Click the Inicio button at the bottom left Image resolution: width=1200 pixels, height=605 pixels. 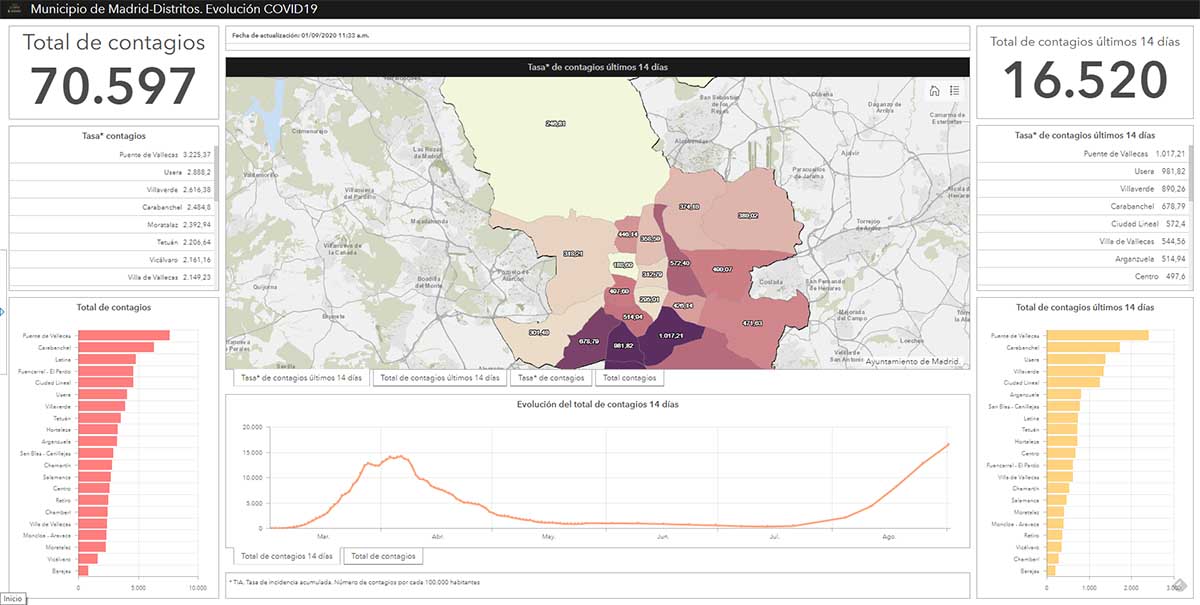(13, 598)
